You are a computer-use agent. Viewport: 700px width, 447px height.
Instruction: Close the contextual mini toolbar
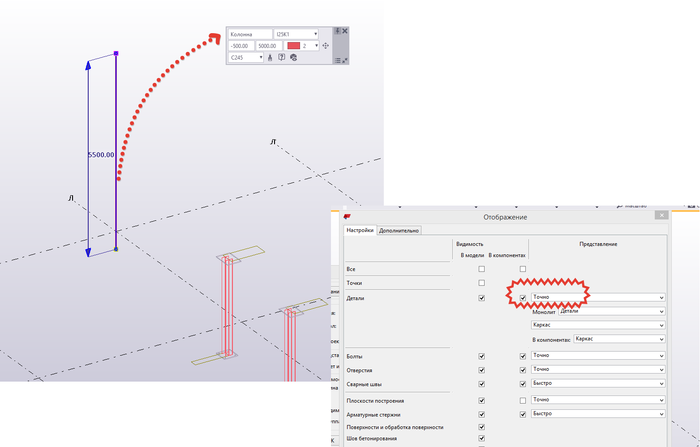click(x=345, y=31)
